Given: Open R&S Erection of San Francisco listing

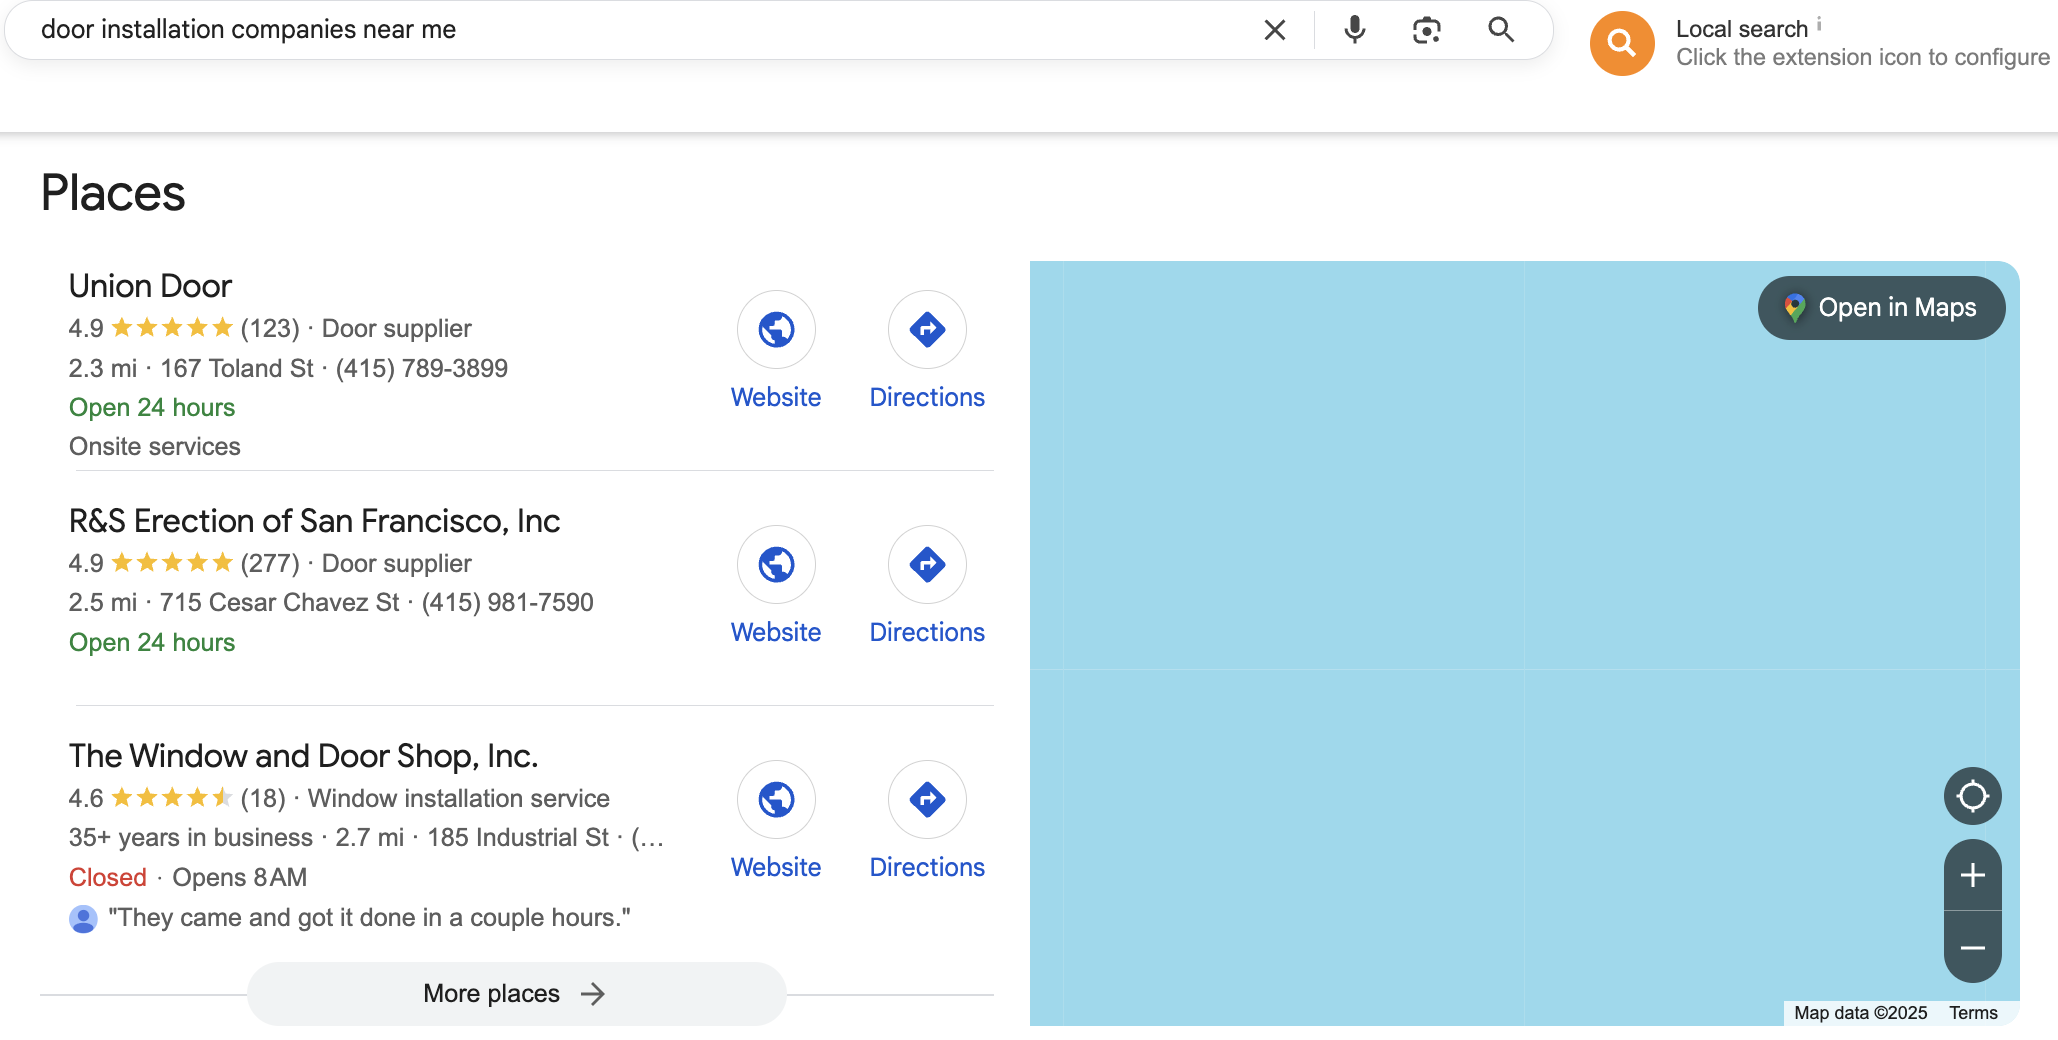Looking at the screenshot, I should 314,521.
